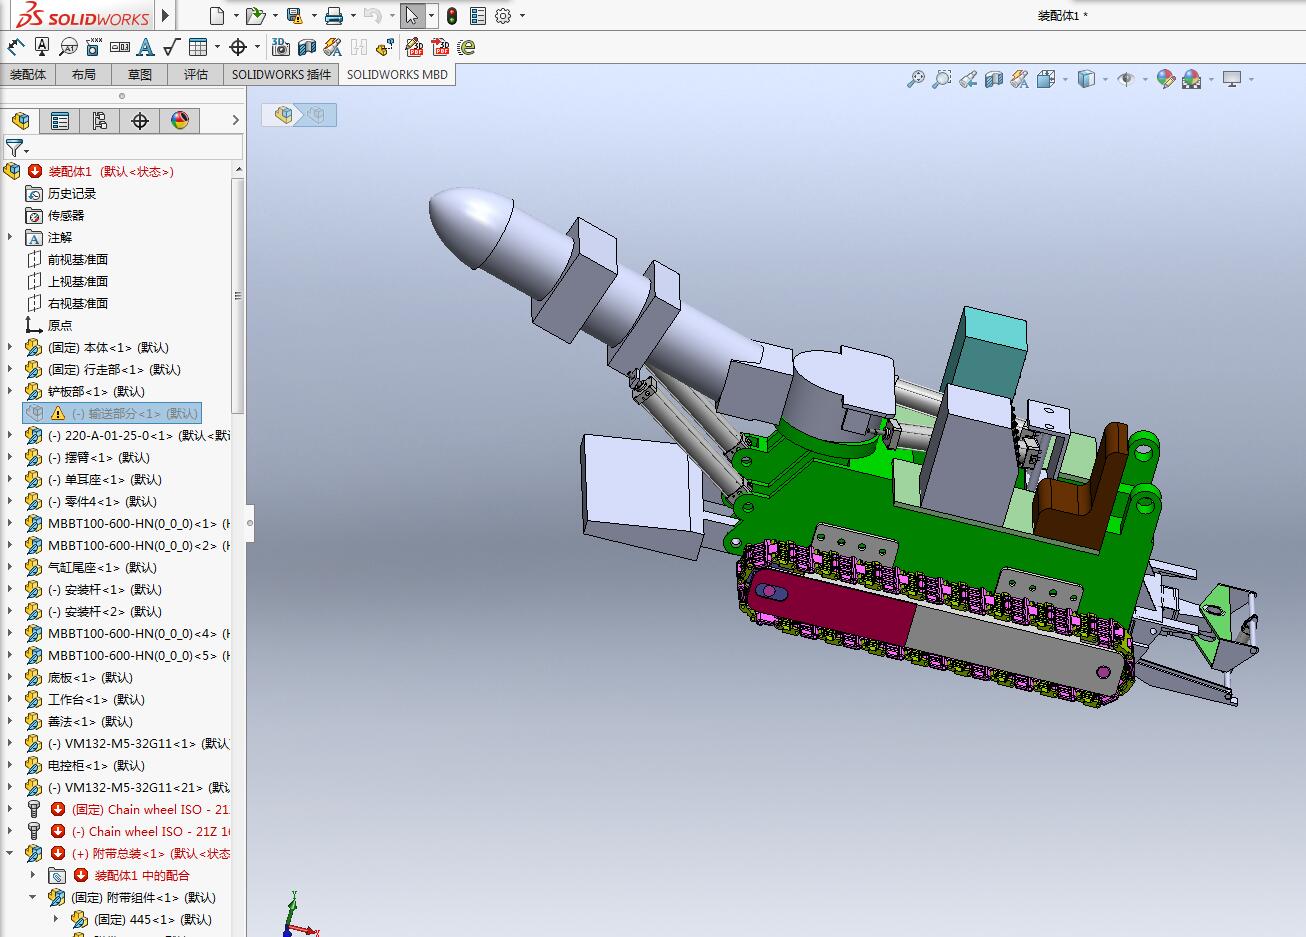Select the 原点 origin item
The height and width of the screenshot is (937, 1306).
pos(59,325)
